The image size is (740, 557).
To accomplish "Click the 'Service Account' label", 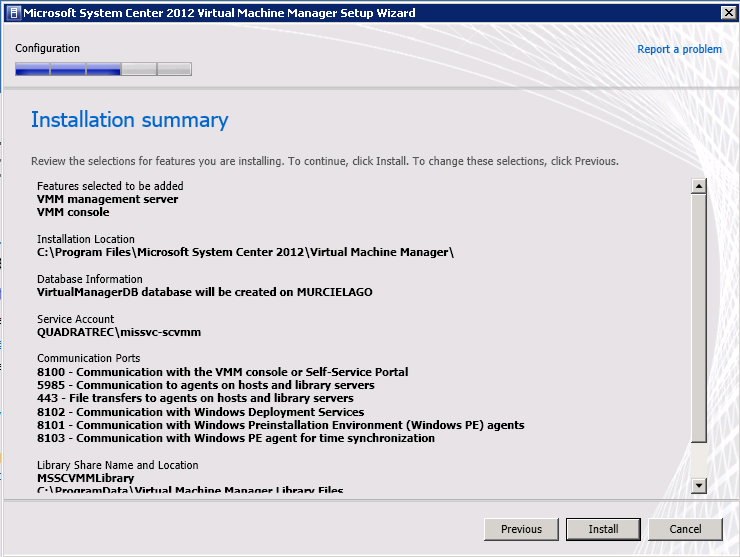I will coord(76,319).
